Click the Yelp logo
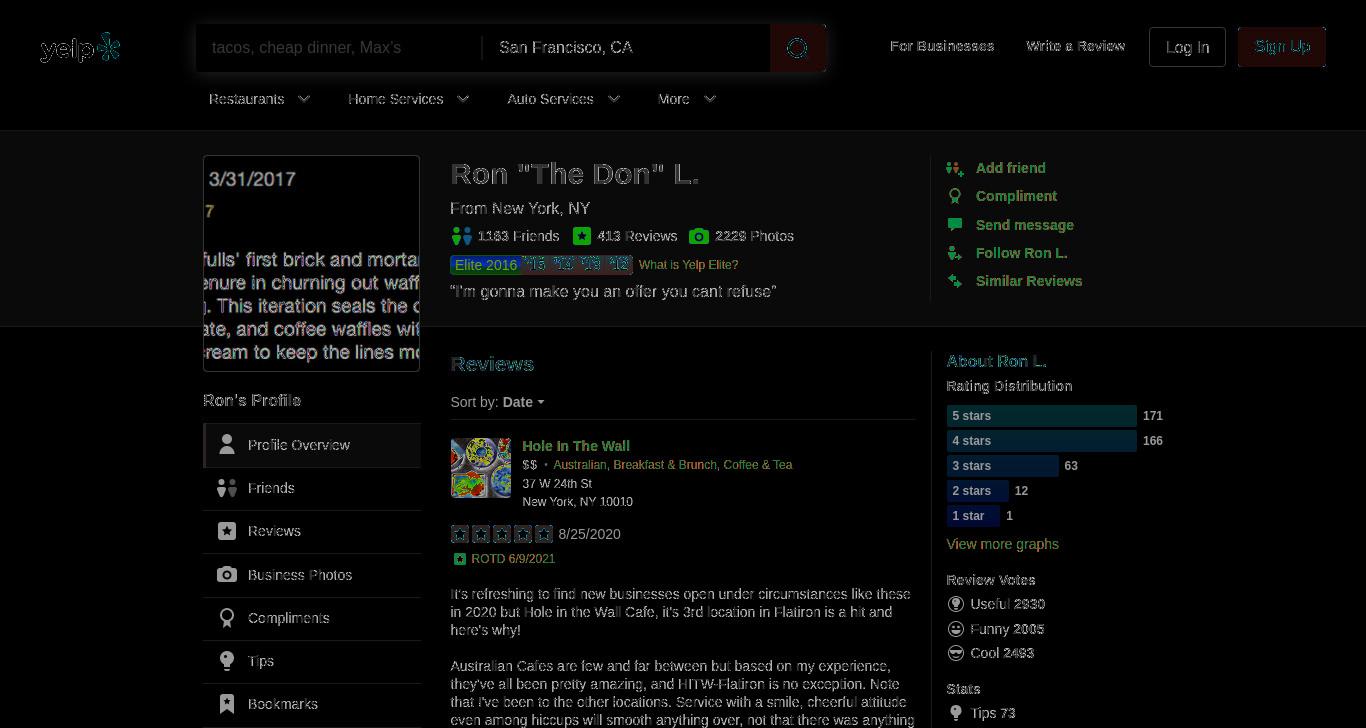This screenshot has width=1366, height=728. coord(80,48)
